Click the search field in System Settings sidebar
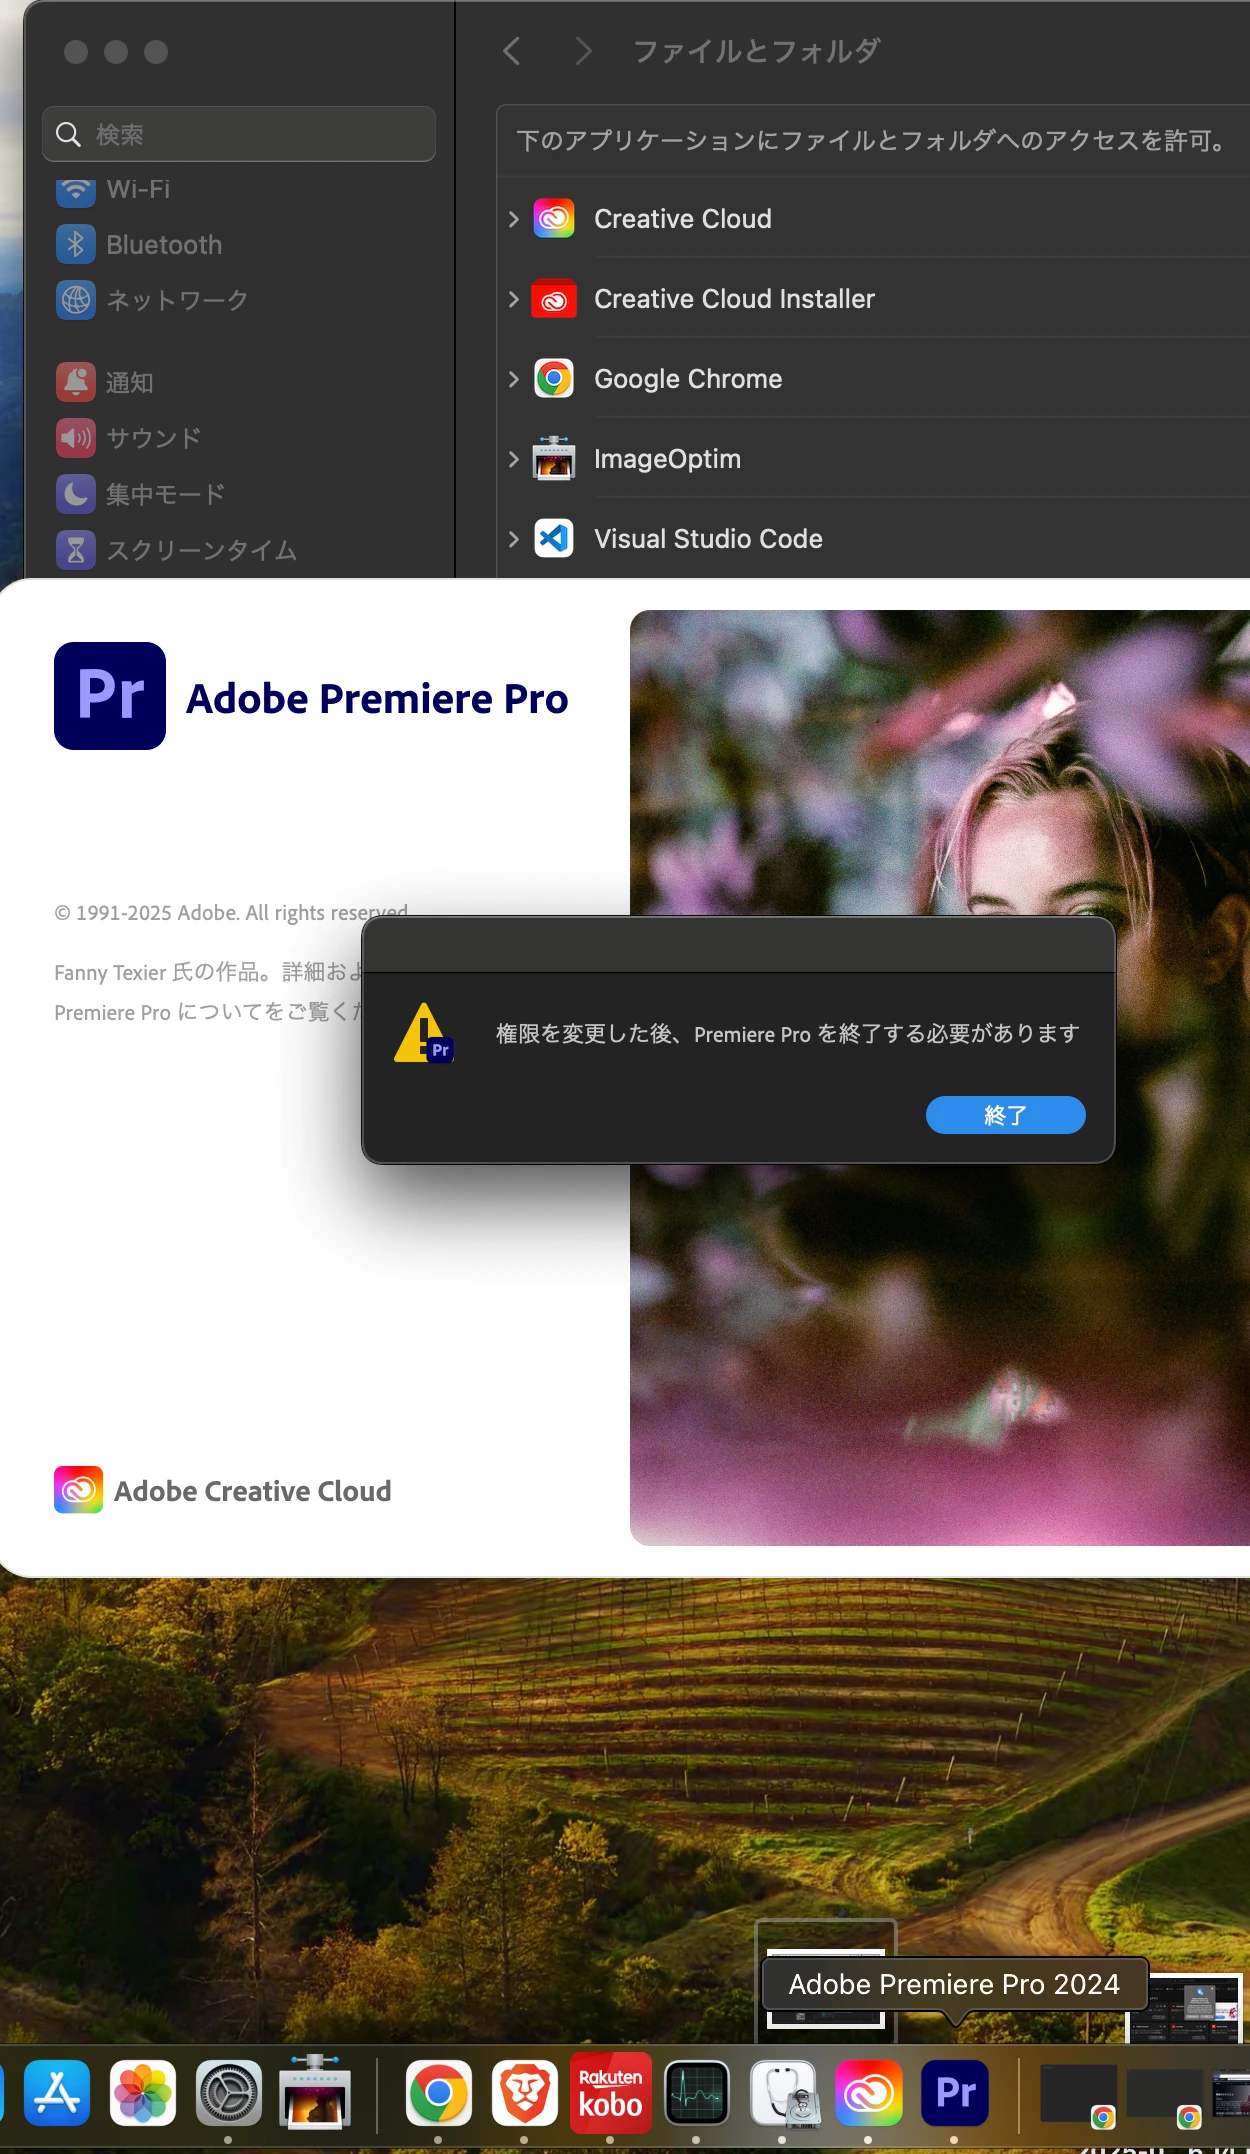The height and width of the screenshot is (2154, 1250). point(239,134)
